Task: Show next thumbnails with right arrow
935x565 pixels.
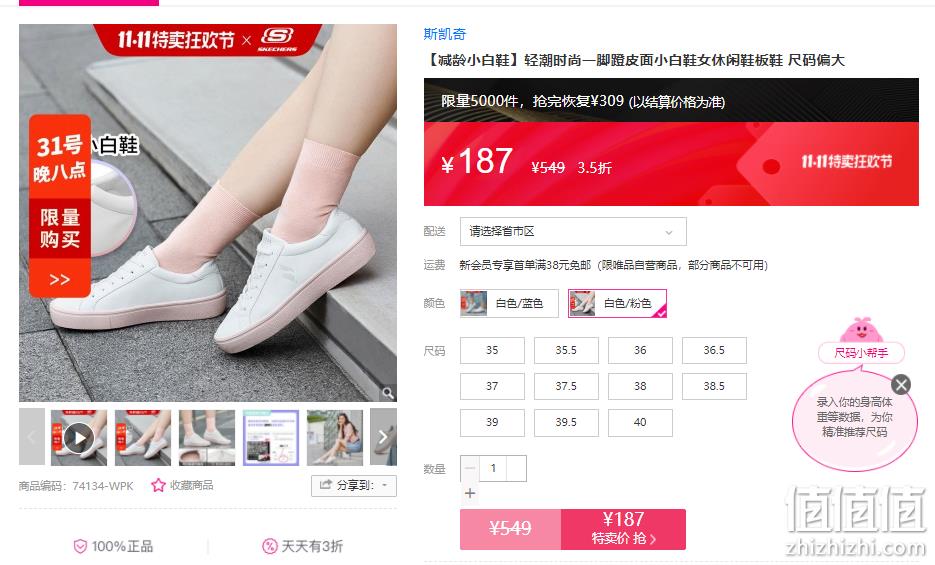Action: (x=383, y=437)
